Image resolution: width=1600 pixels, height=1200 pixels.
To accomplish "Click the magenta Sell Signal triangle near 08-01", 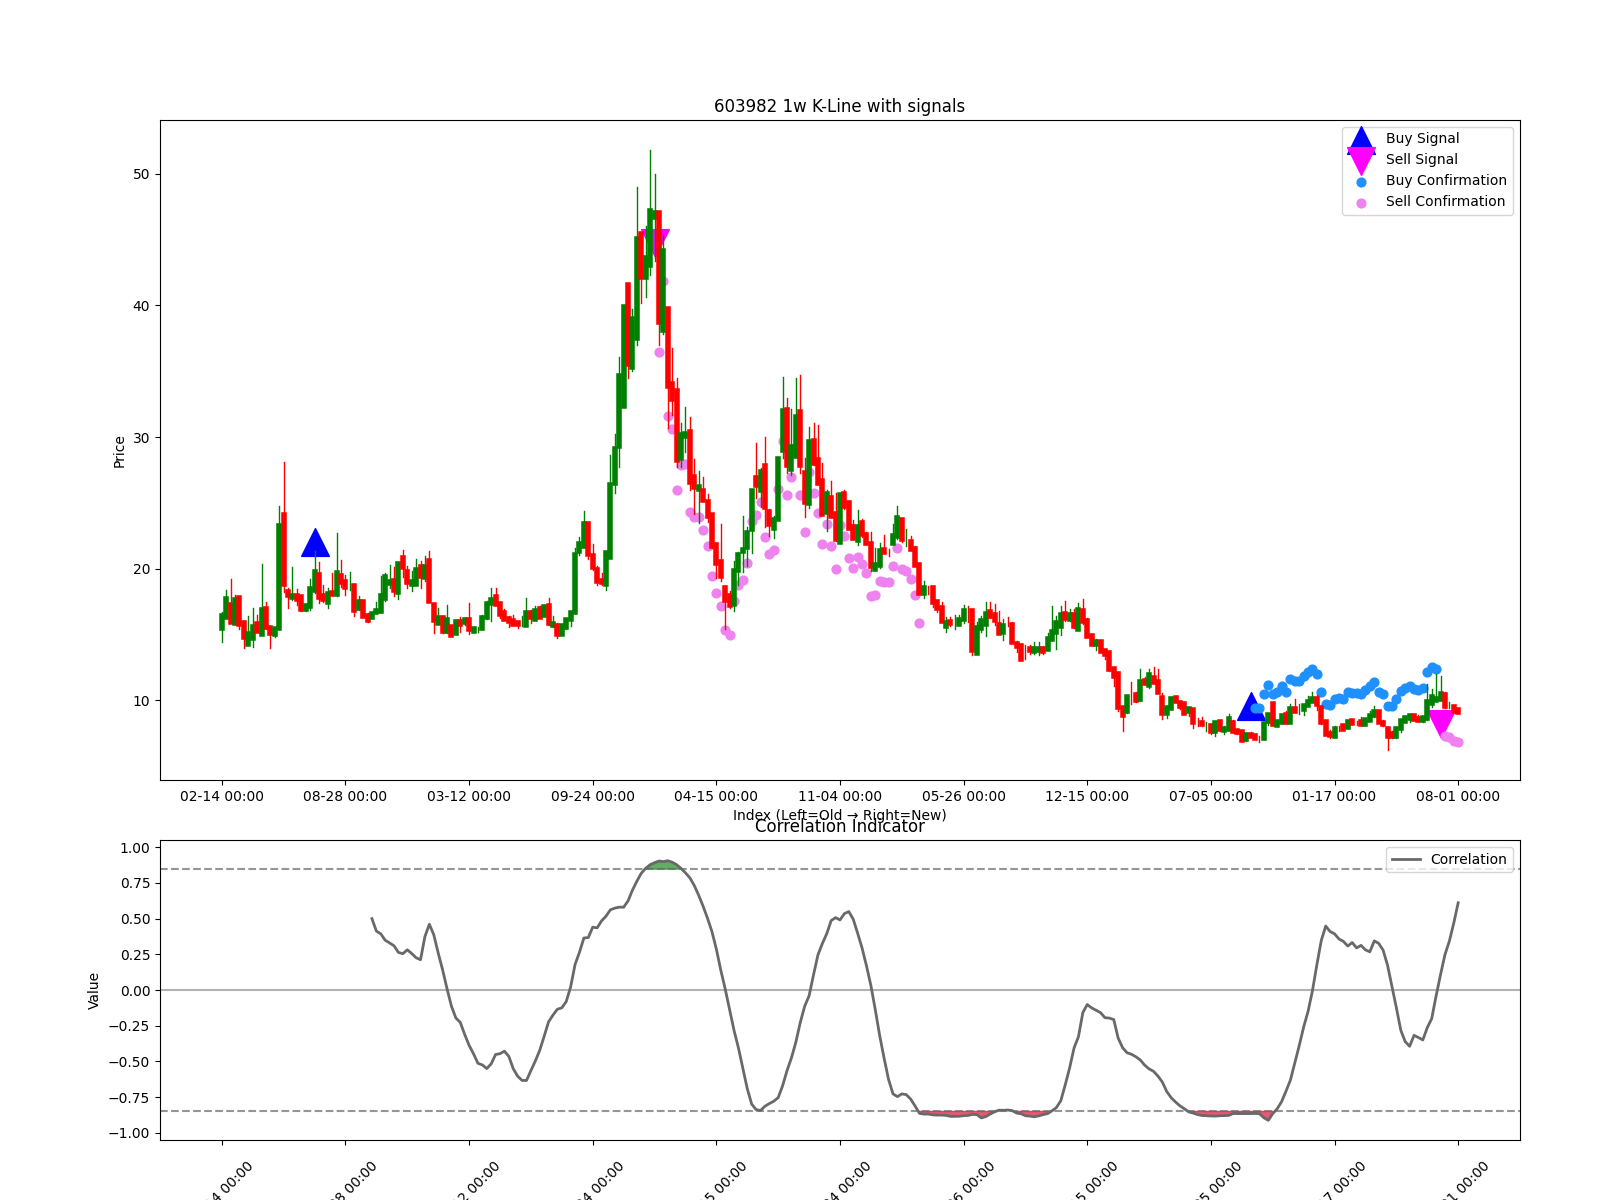I will 1441,723.
